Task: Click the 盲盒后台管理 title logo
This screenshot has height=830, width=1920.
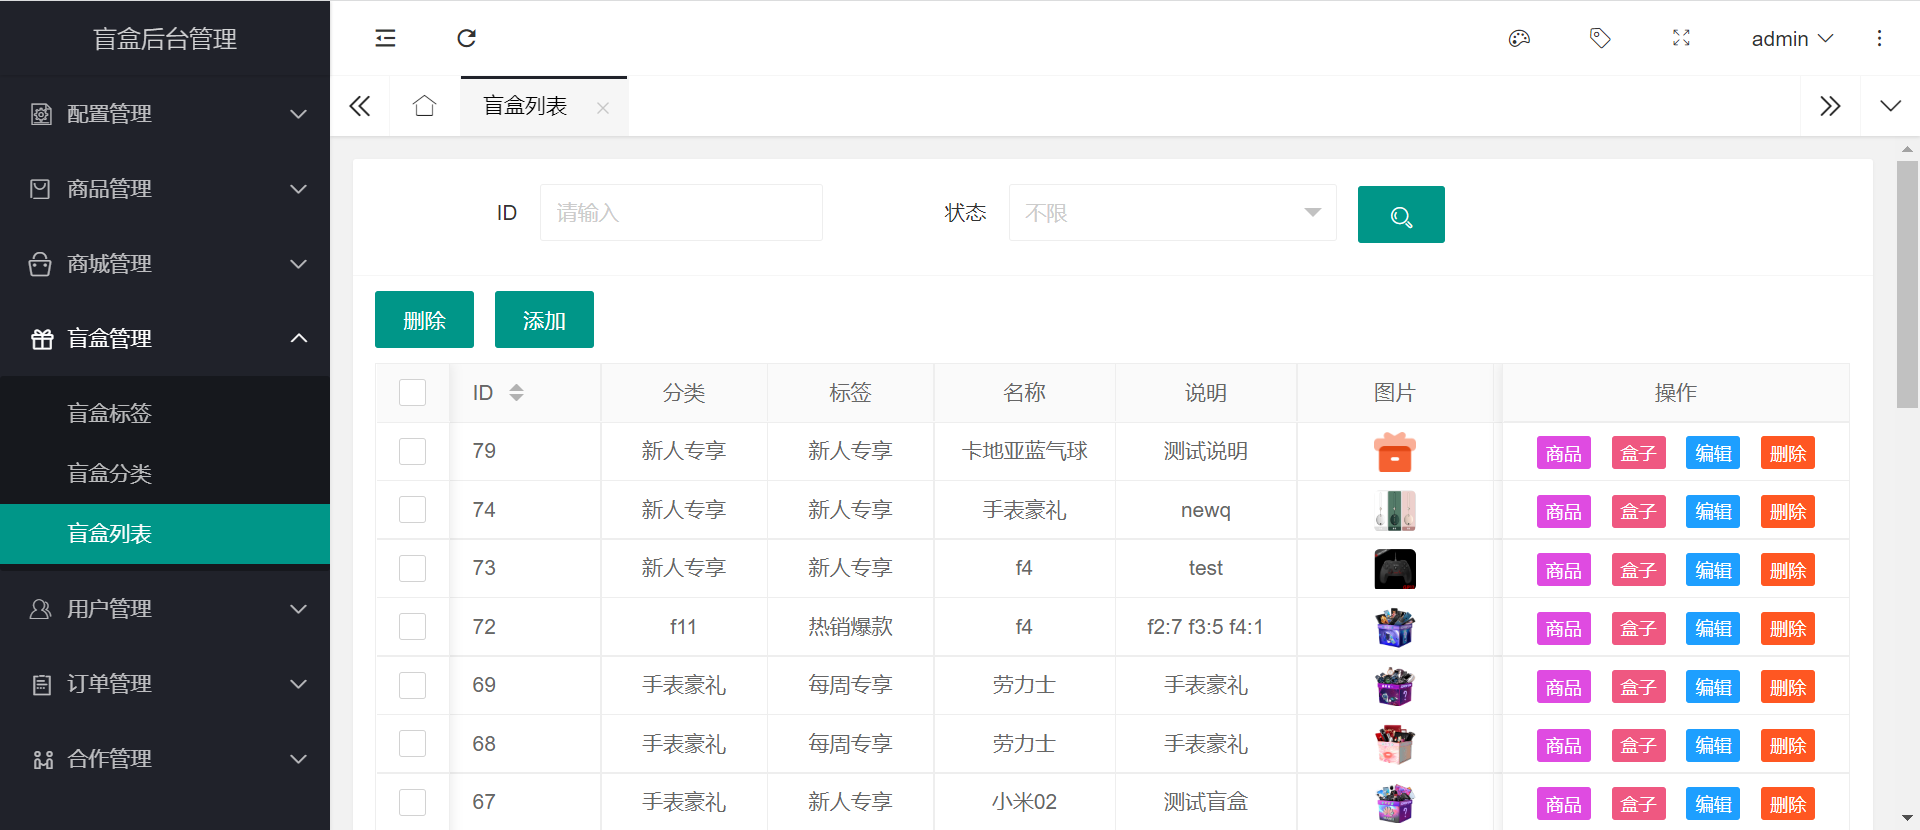Action: click(x=165, y=39)
